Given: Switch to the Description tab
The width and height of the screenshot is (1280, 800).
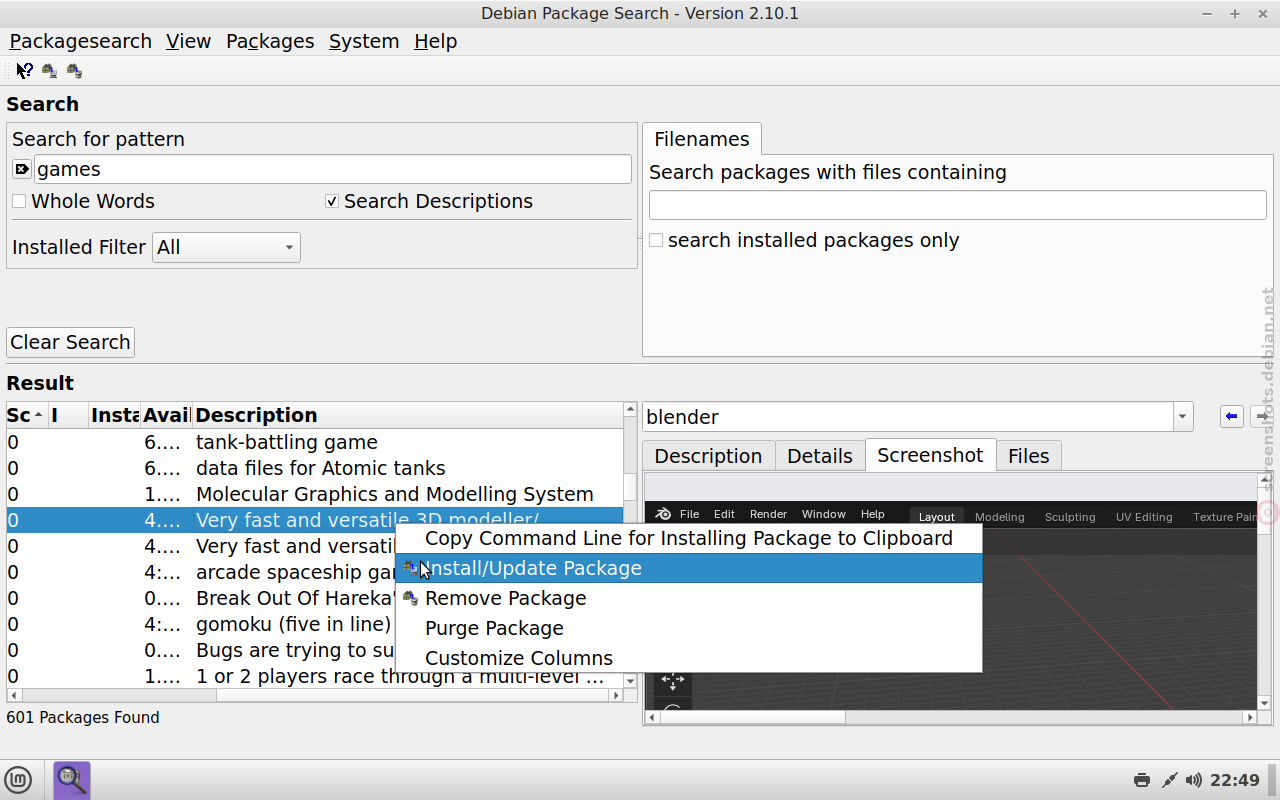Looking at the screenshot, I should point(708,456).
